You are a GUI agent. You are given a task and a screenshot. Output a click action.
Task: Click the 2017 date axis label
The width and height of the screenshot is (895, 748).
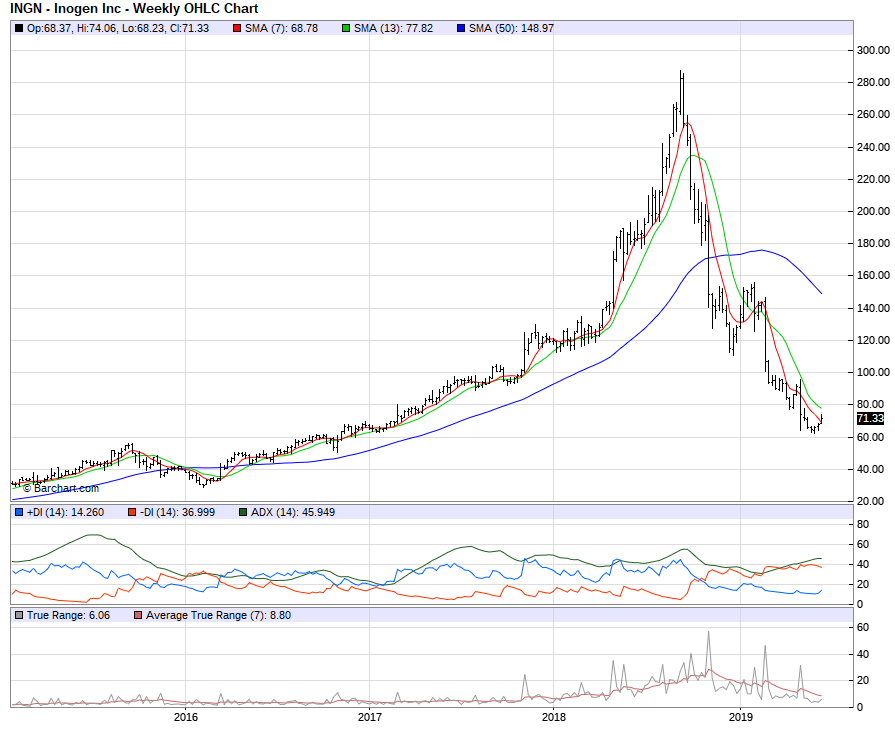(369, 717)
